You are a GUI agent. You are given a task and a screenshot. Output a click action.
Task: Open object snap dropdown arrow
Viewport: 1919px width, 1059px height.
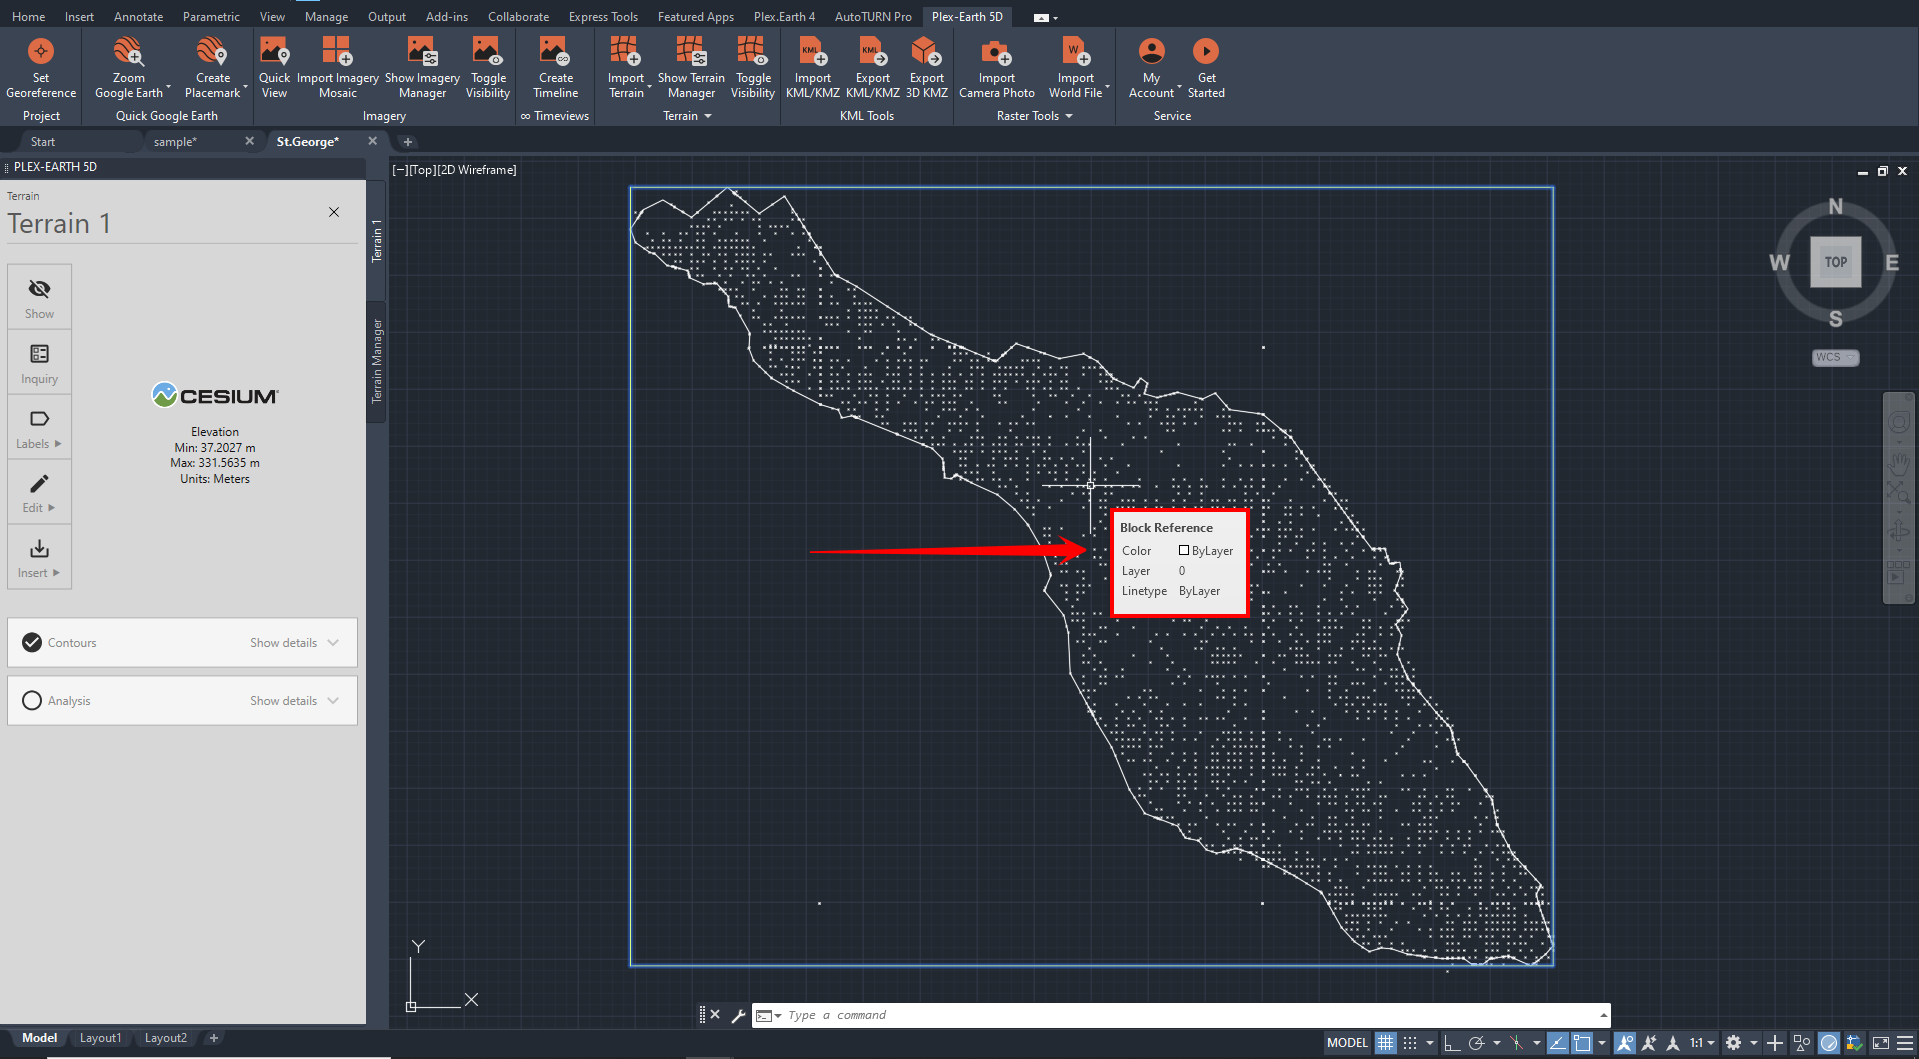(x=1602, y=1043)
